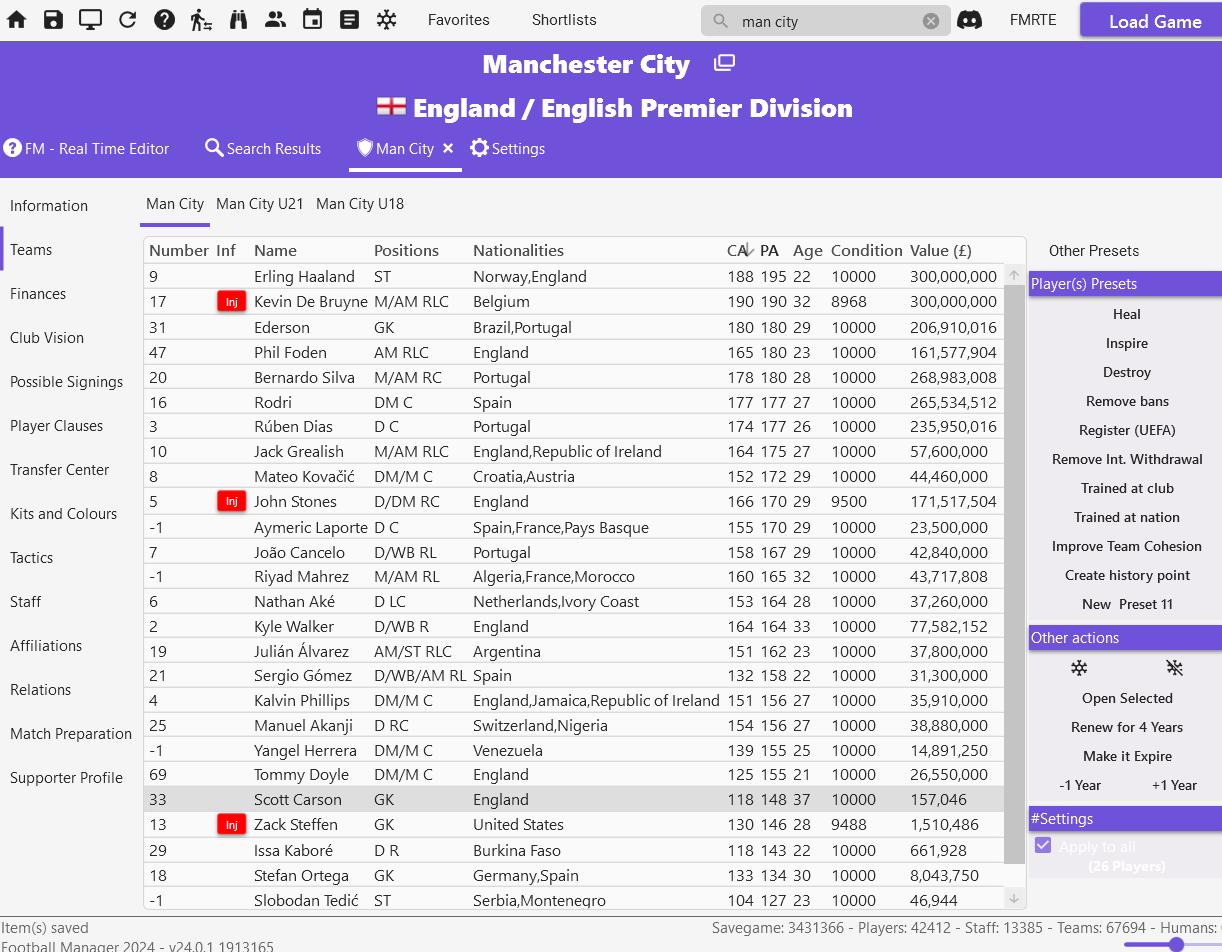The width and height of the screenshot is (1222, 952).
Task: Click the player table scroll up arrow
Action: [1014, 274]
